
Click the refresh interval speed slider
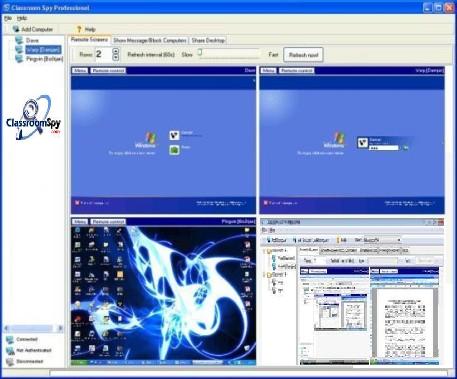229,53
